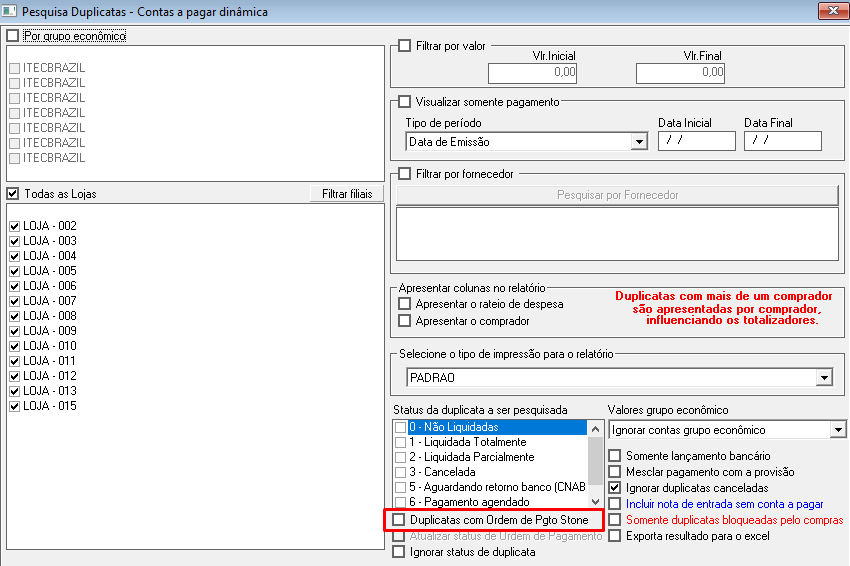
Task: Uncheck Ignorar duplicatas canceladas
Action: click(615, 487)
